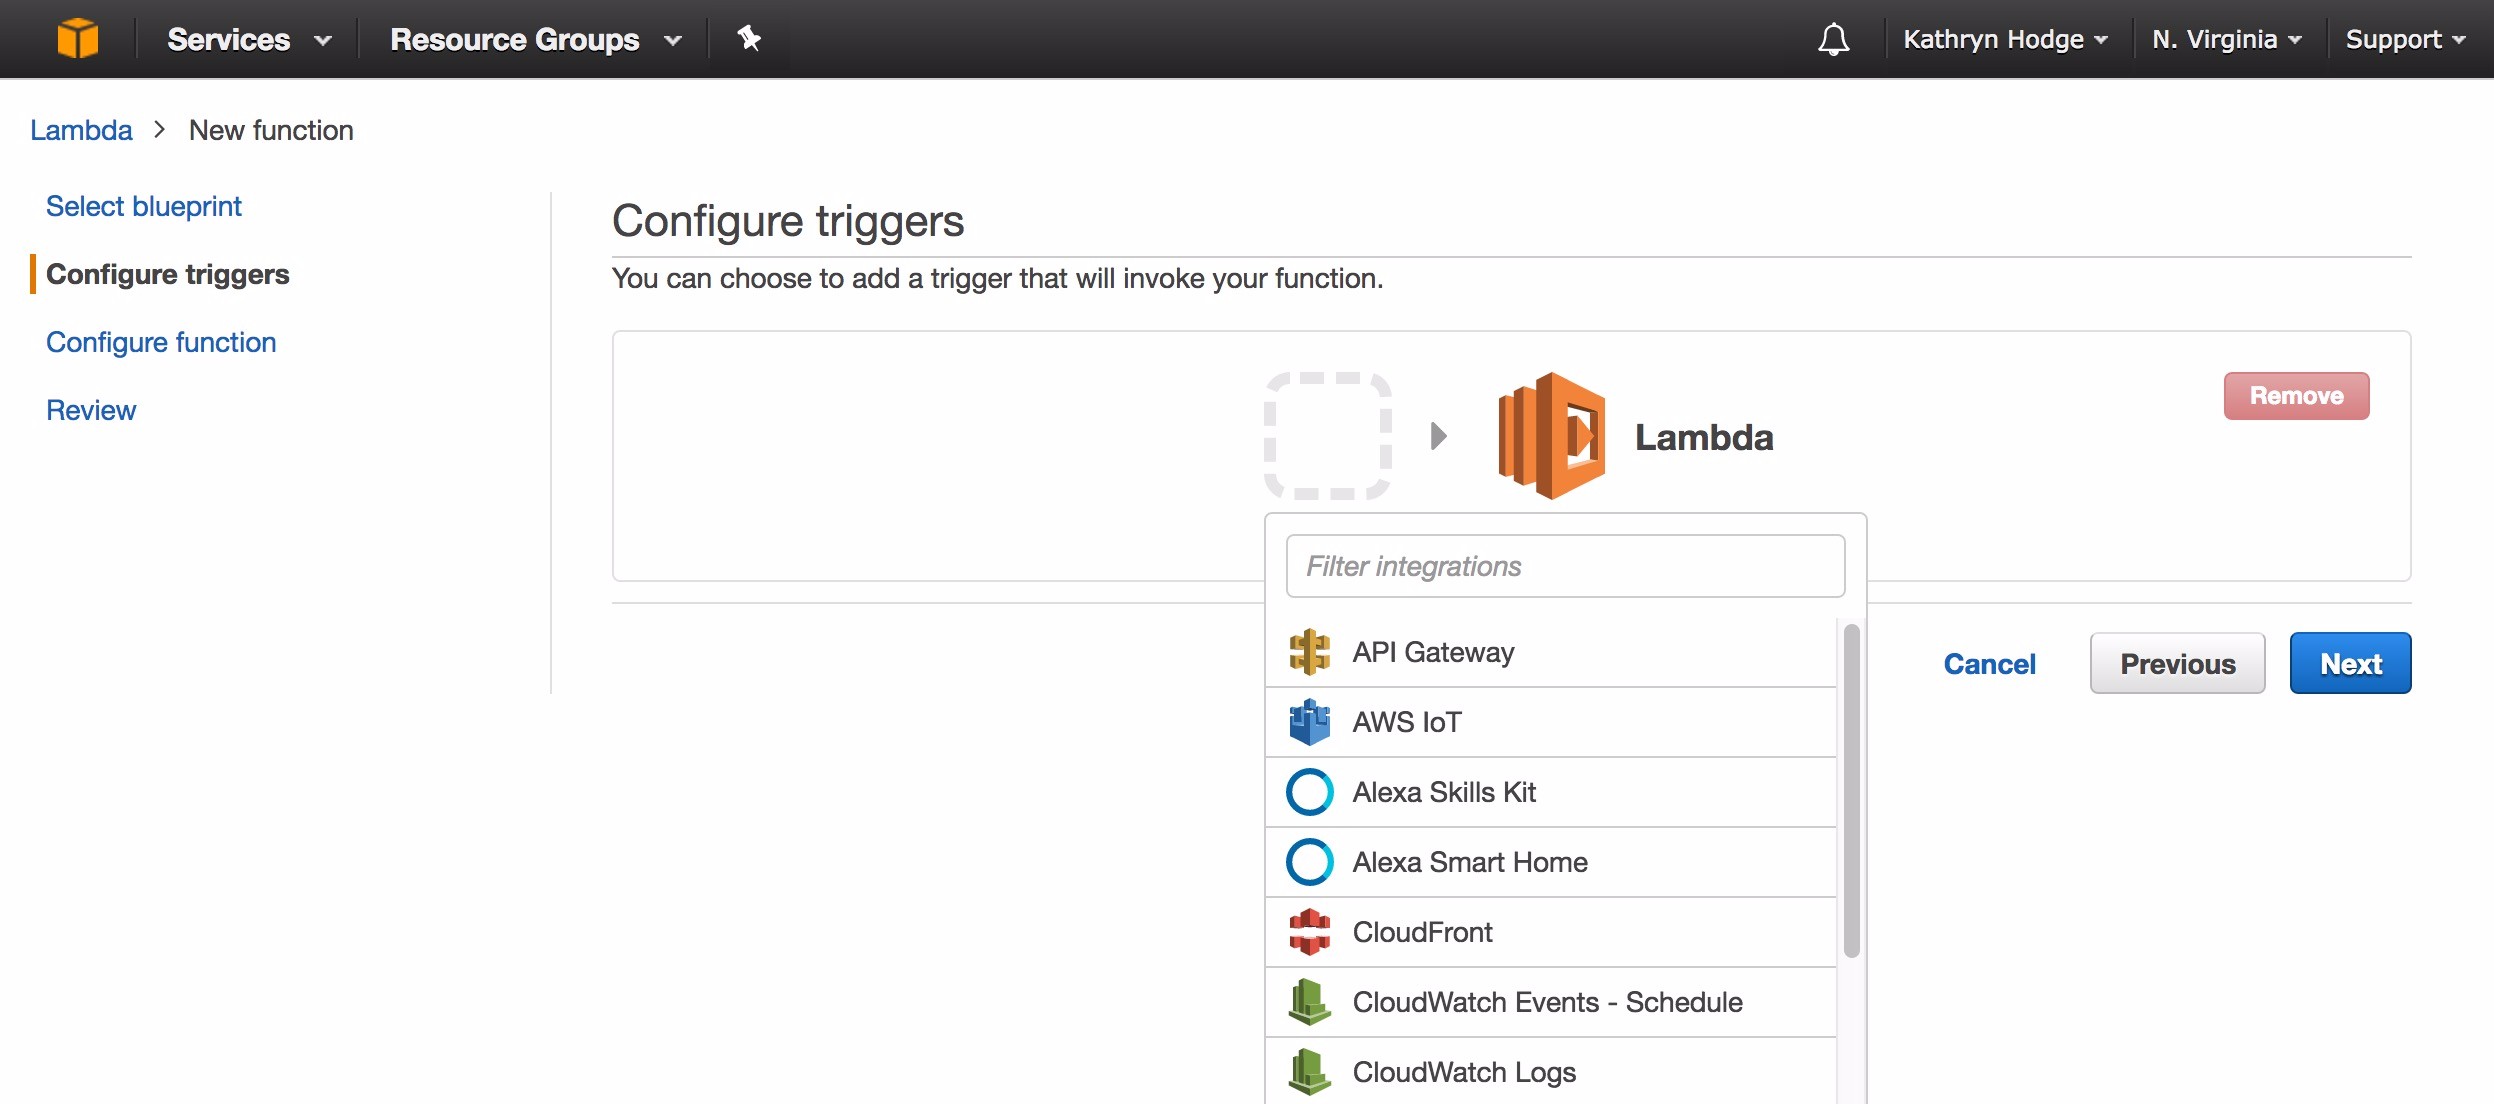This screenshot has width=2494, height=1104.
Task: Go to Select blueprint step
Action: [x=144, y=206]
